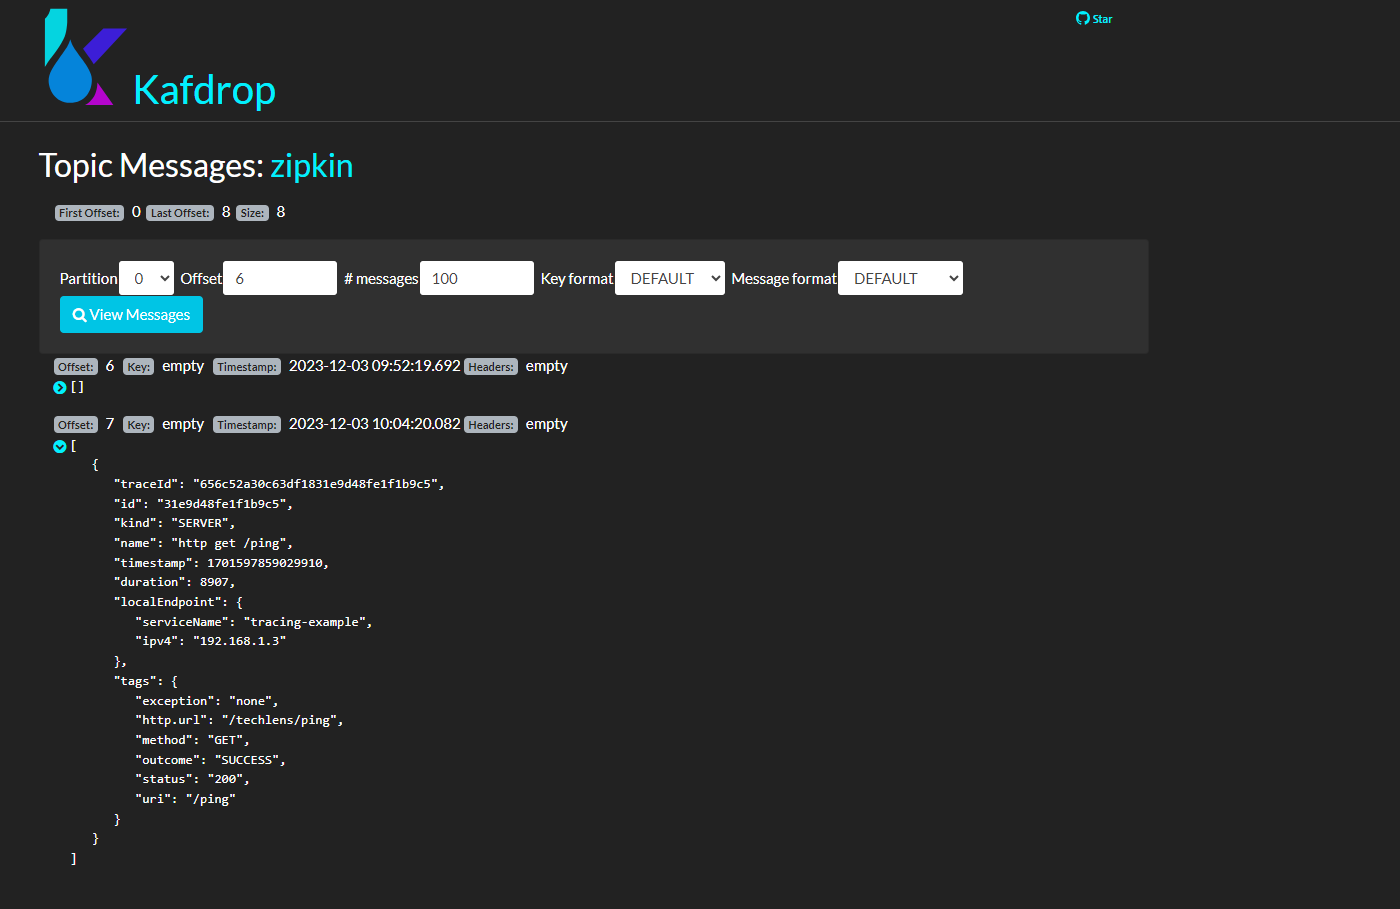Click the duration value 8907
The image size is (1400, 909).
click(x=215, y=582)
